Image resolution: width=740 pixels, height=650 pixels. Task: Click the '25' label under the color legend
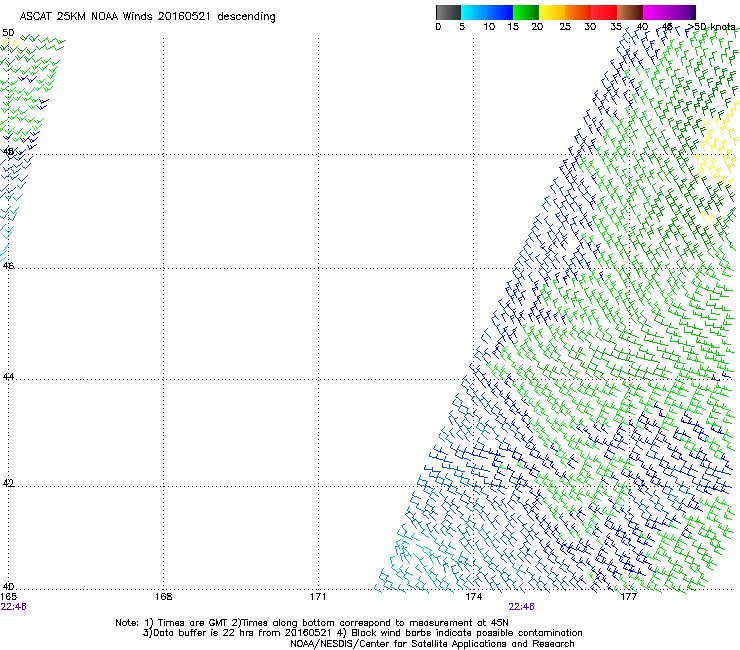tap(565, 27)
